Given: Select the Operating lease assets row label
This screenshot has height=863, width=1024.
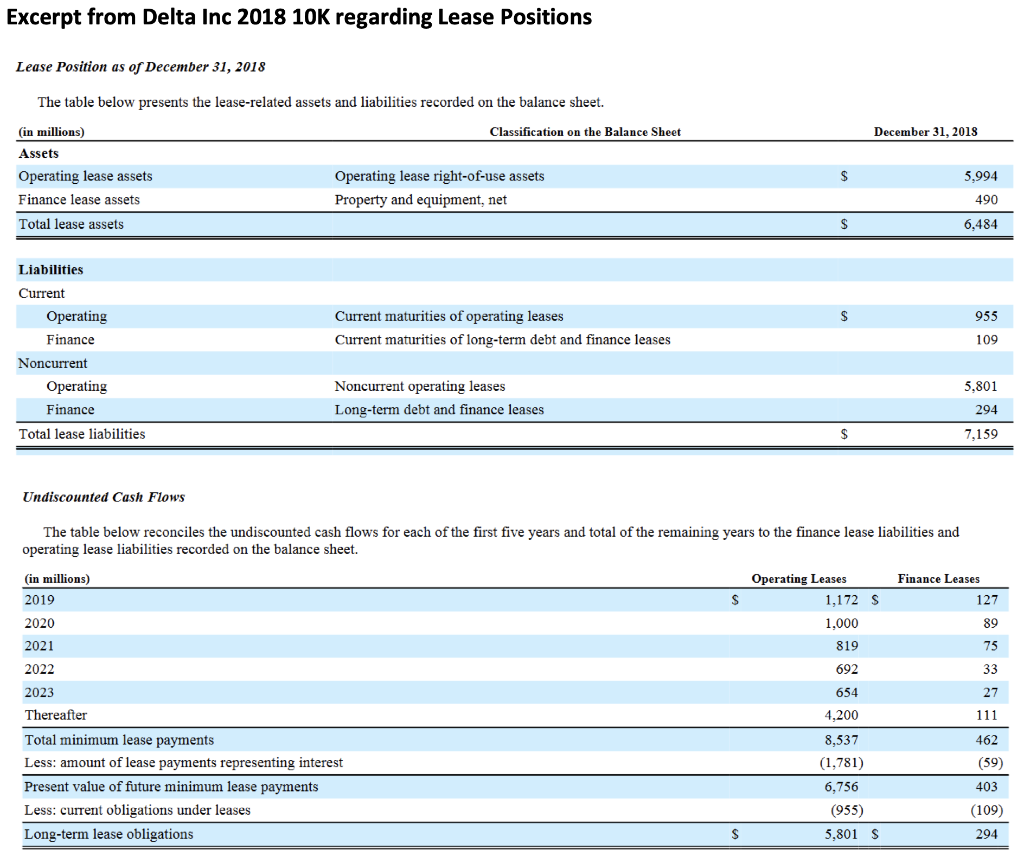Looking at the screenshot, I should (85, 175).
